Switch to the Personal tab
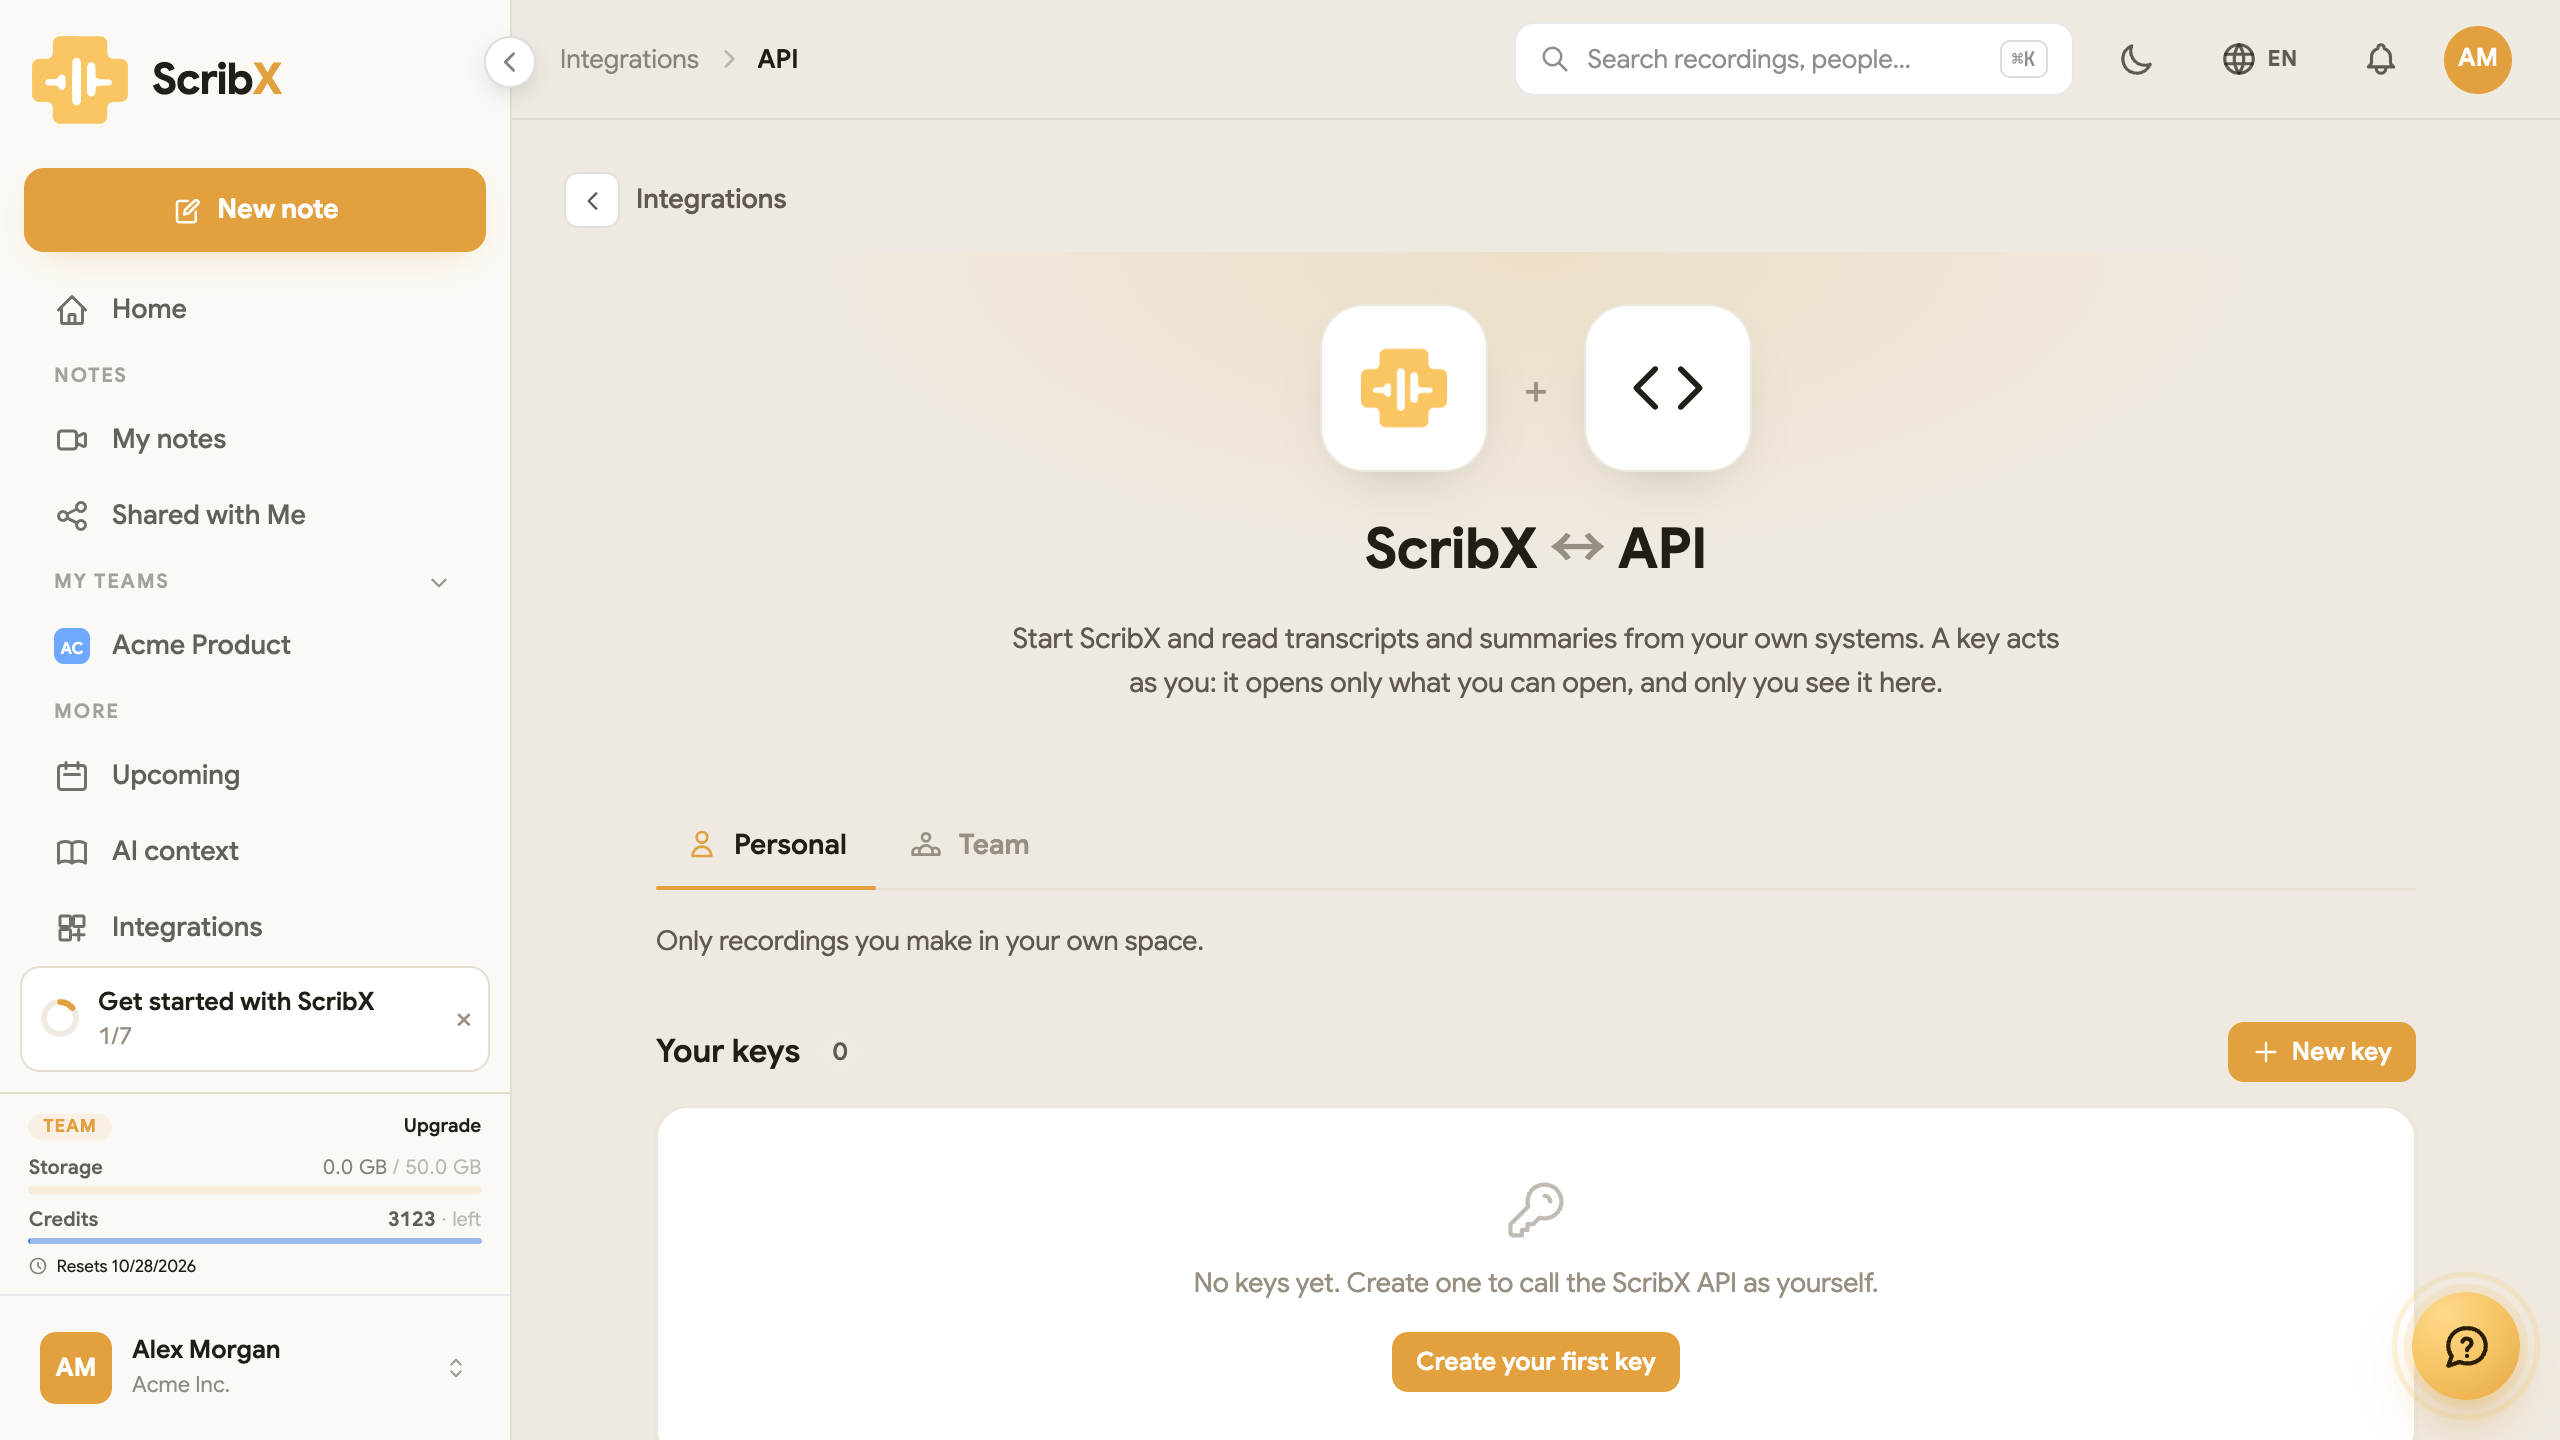 [766, 845]
